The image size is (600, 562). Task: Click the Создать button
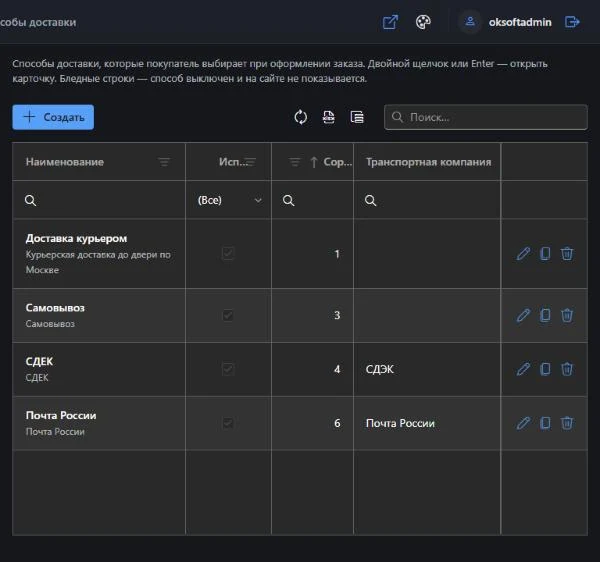click(53, 117)
